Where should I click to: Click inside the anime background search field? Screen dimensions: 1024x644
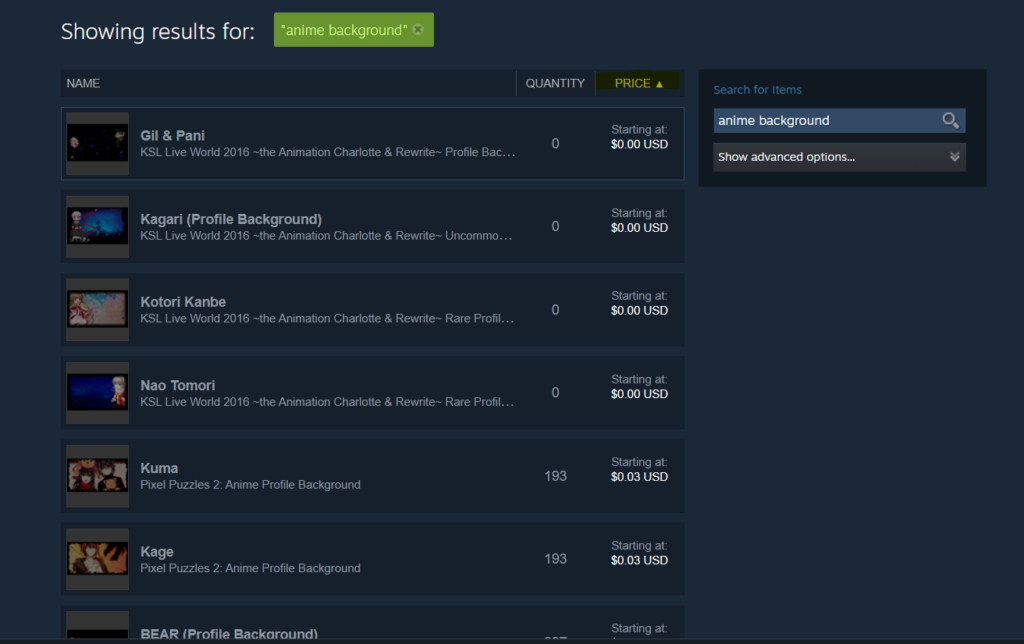click(820, 120)
